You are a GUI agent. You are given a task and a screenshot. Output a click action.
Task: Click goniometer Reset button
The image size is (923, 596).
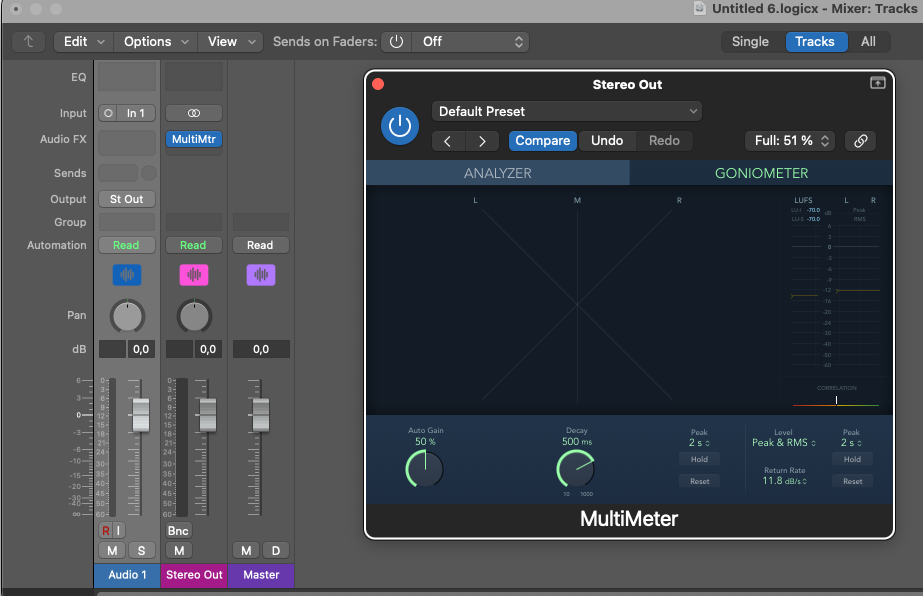(699, 481)
